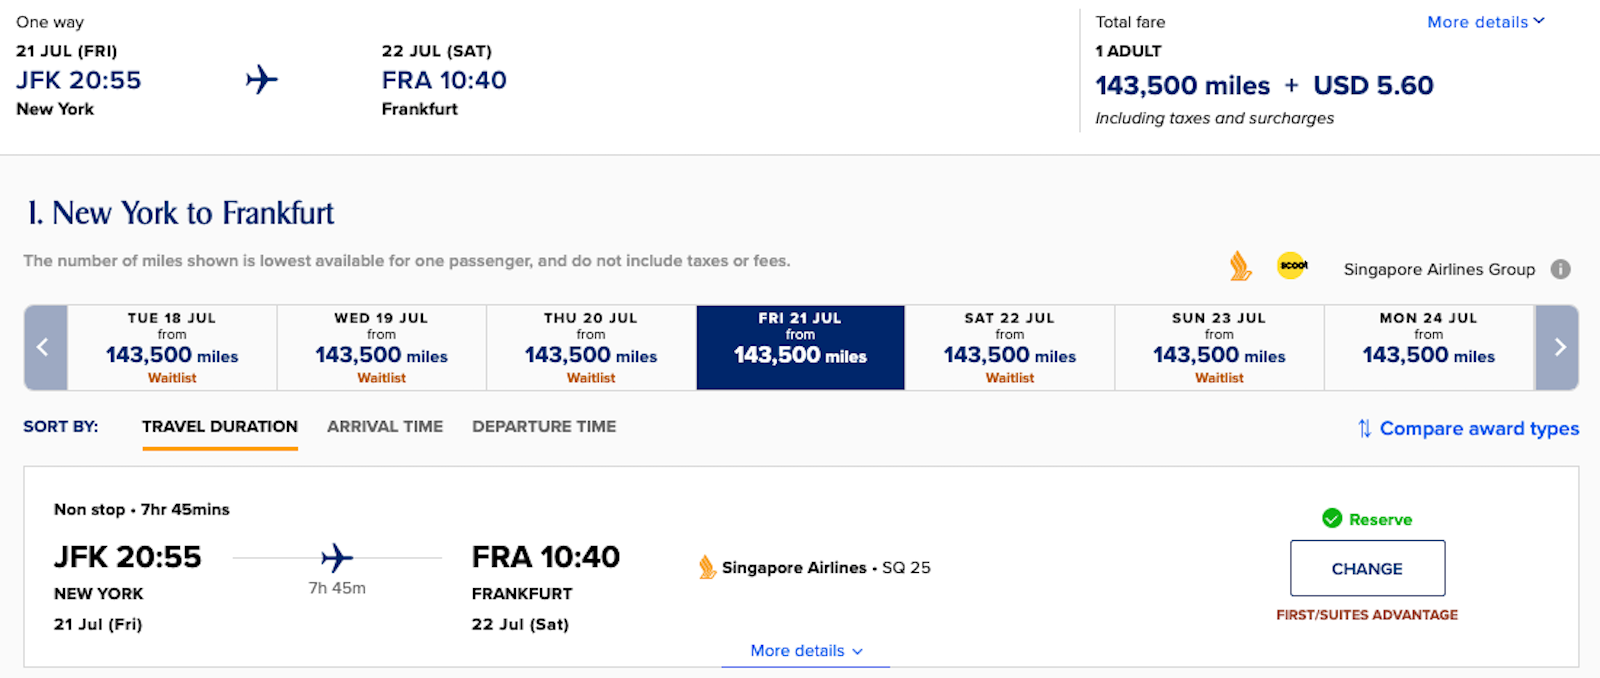Click the CHANGE button

(x=1367, y=568)
